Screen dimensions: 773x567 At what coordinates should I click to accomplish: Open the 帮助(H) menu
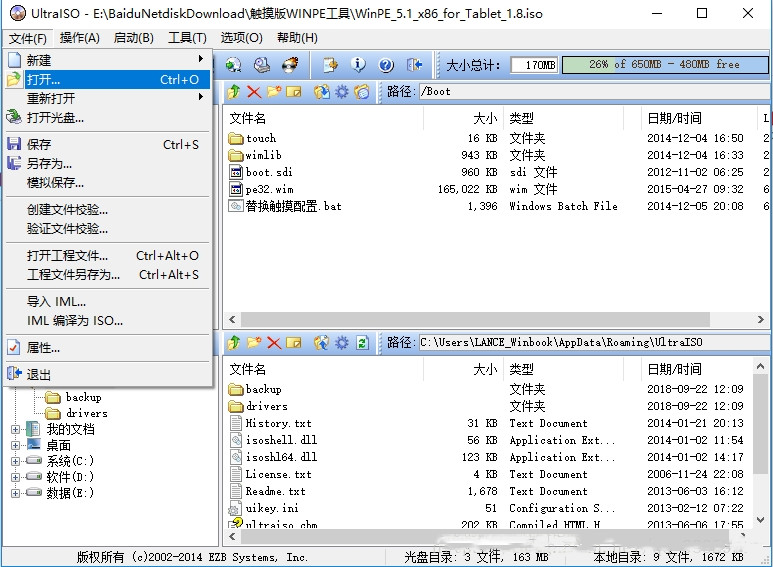(x=297, y=38)
